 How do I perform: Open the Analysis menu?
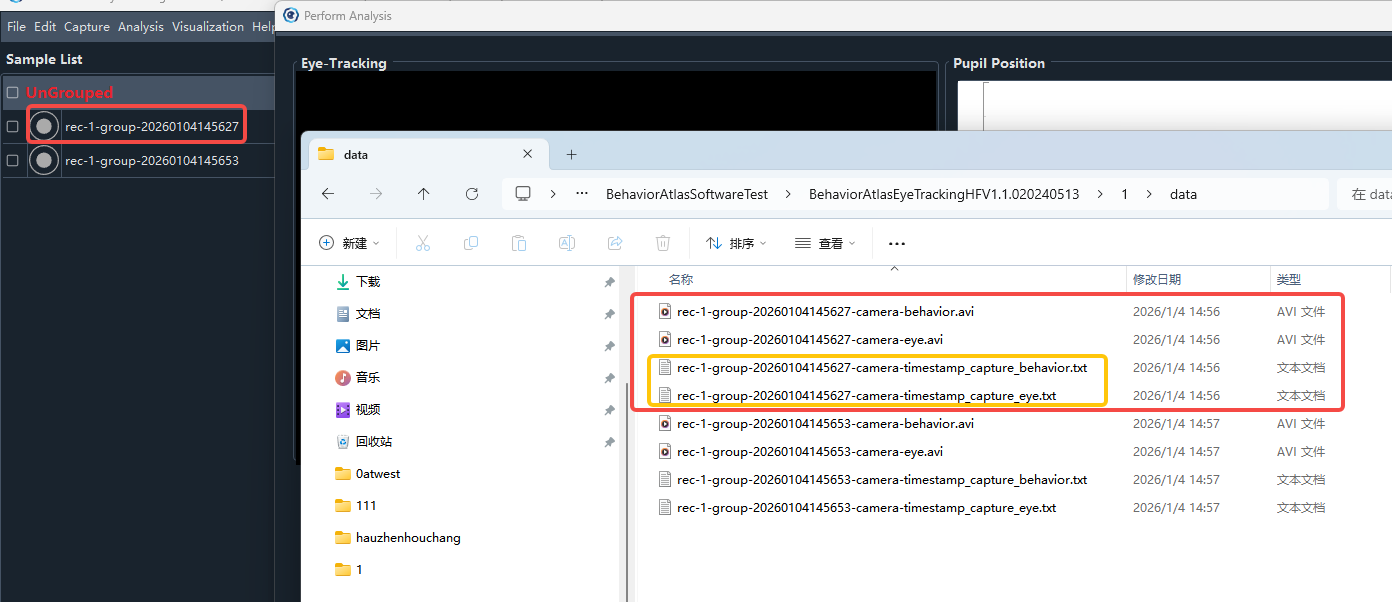140,27
